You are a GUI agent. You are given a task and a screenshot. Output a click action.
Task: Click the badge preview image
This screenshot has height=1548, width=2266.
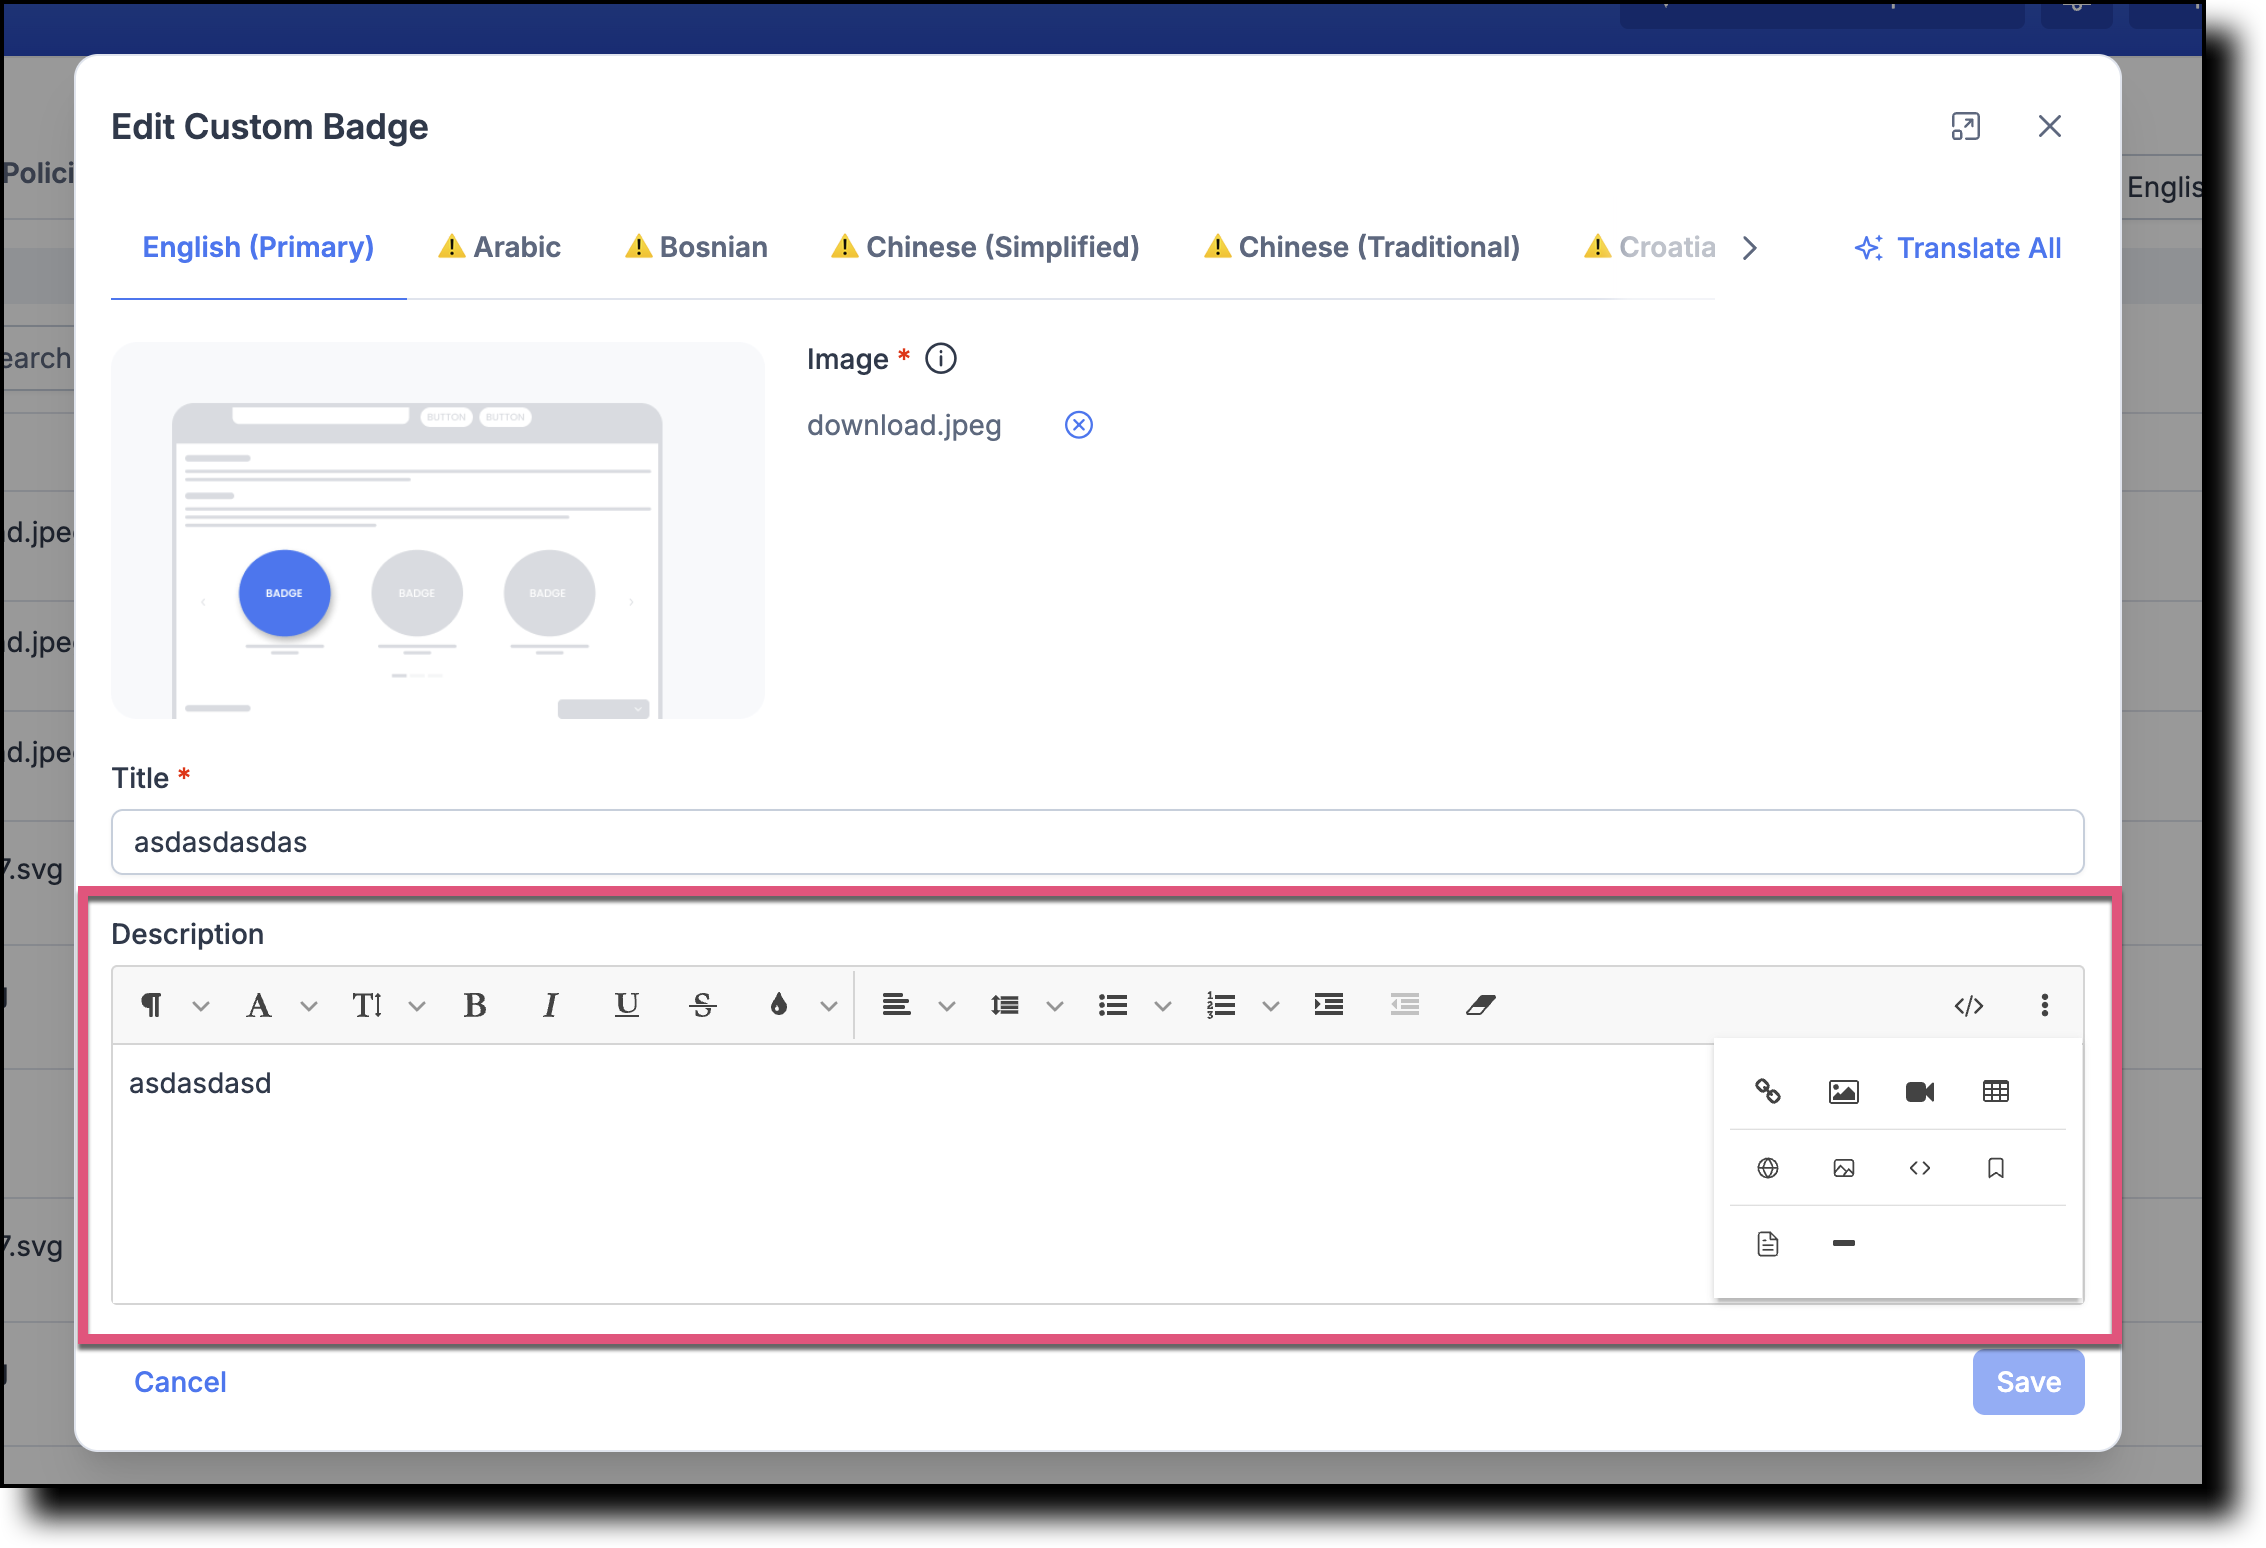pos(438,531)
